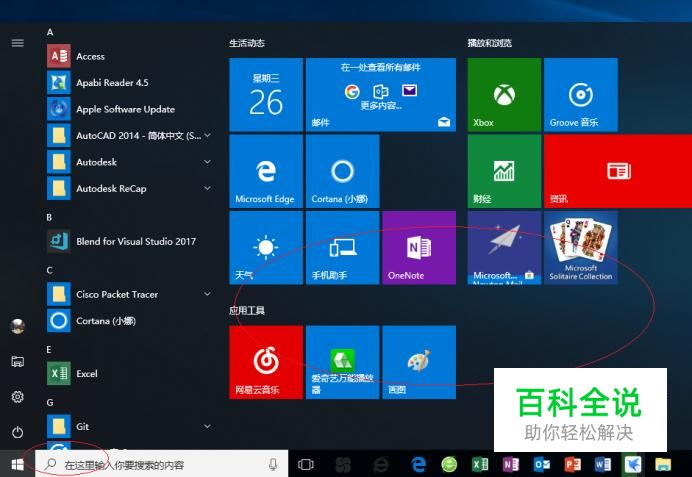Jump to letter G group header
The image size is (692, 477).
click(x=50, y=402)
